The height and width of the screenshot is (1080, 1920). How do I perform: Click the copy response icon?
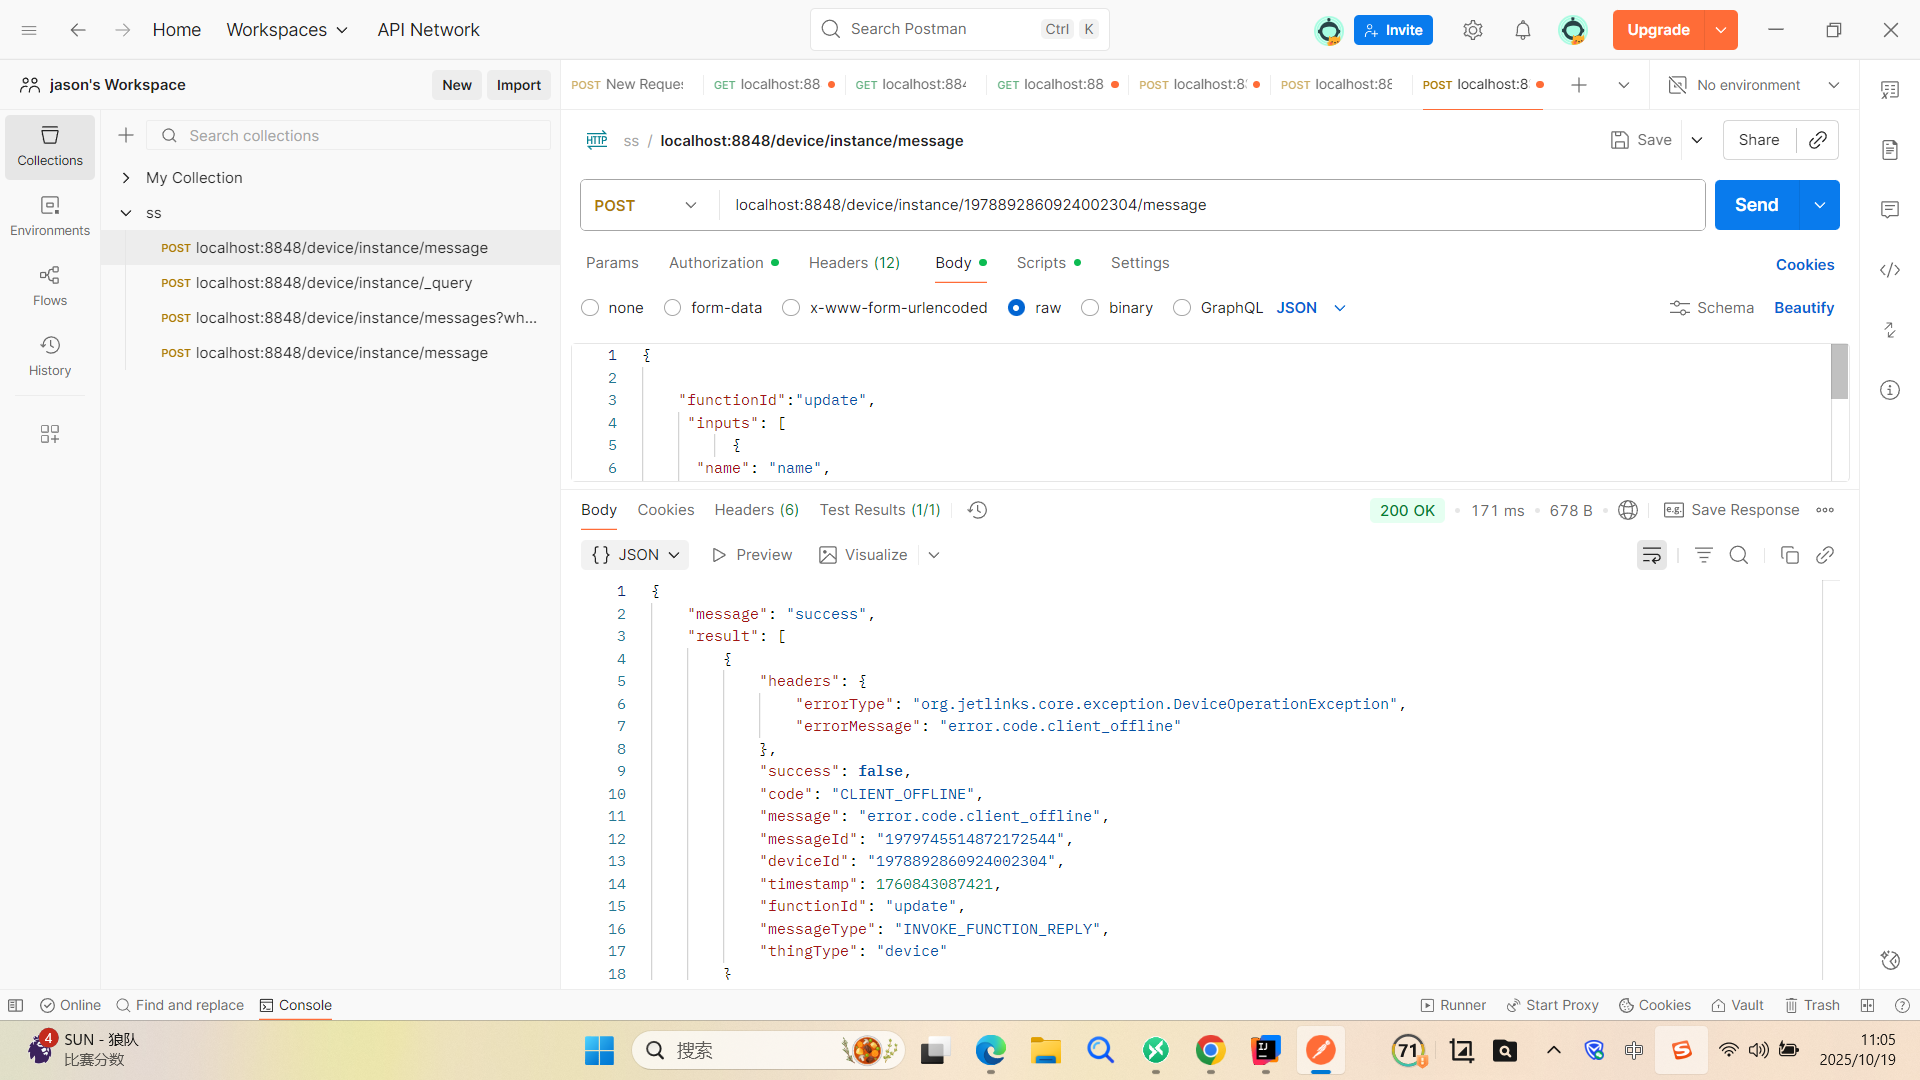(x=1789, y=555)
